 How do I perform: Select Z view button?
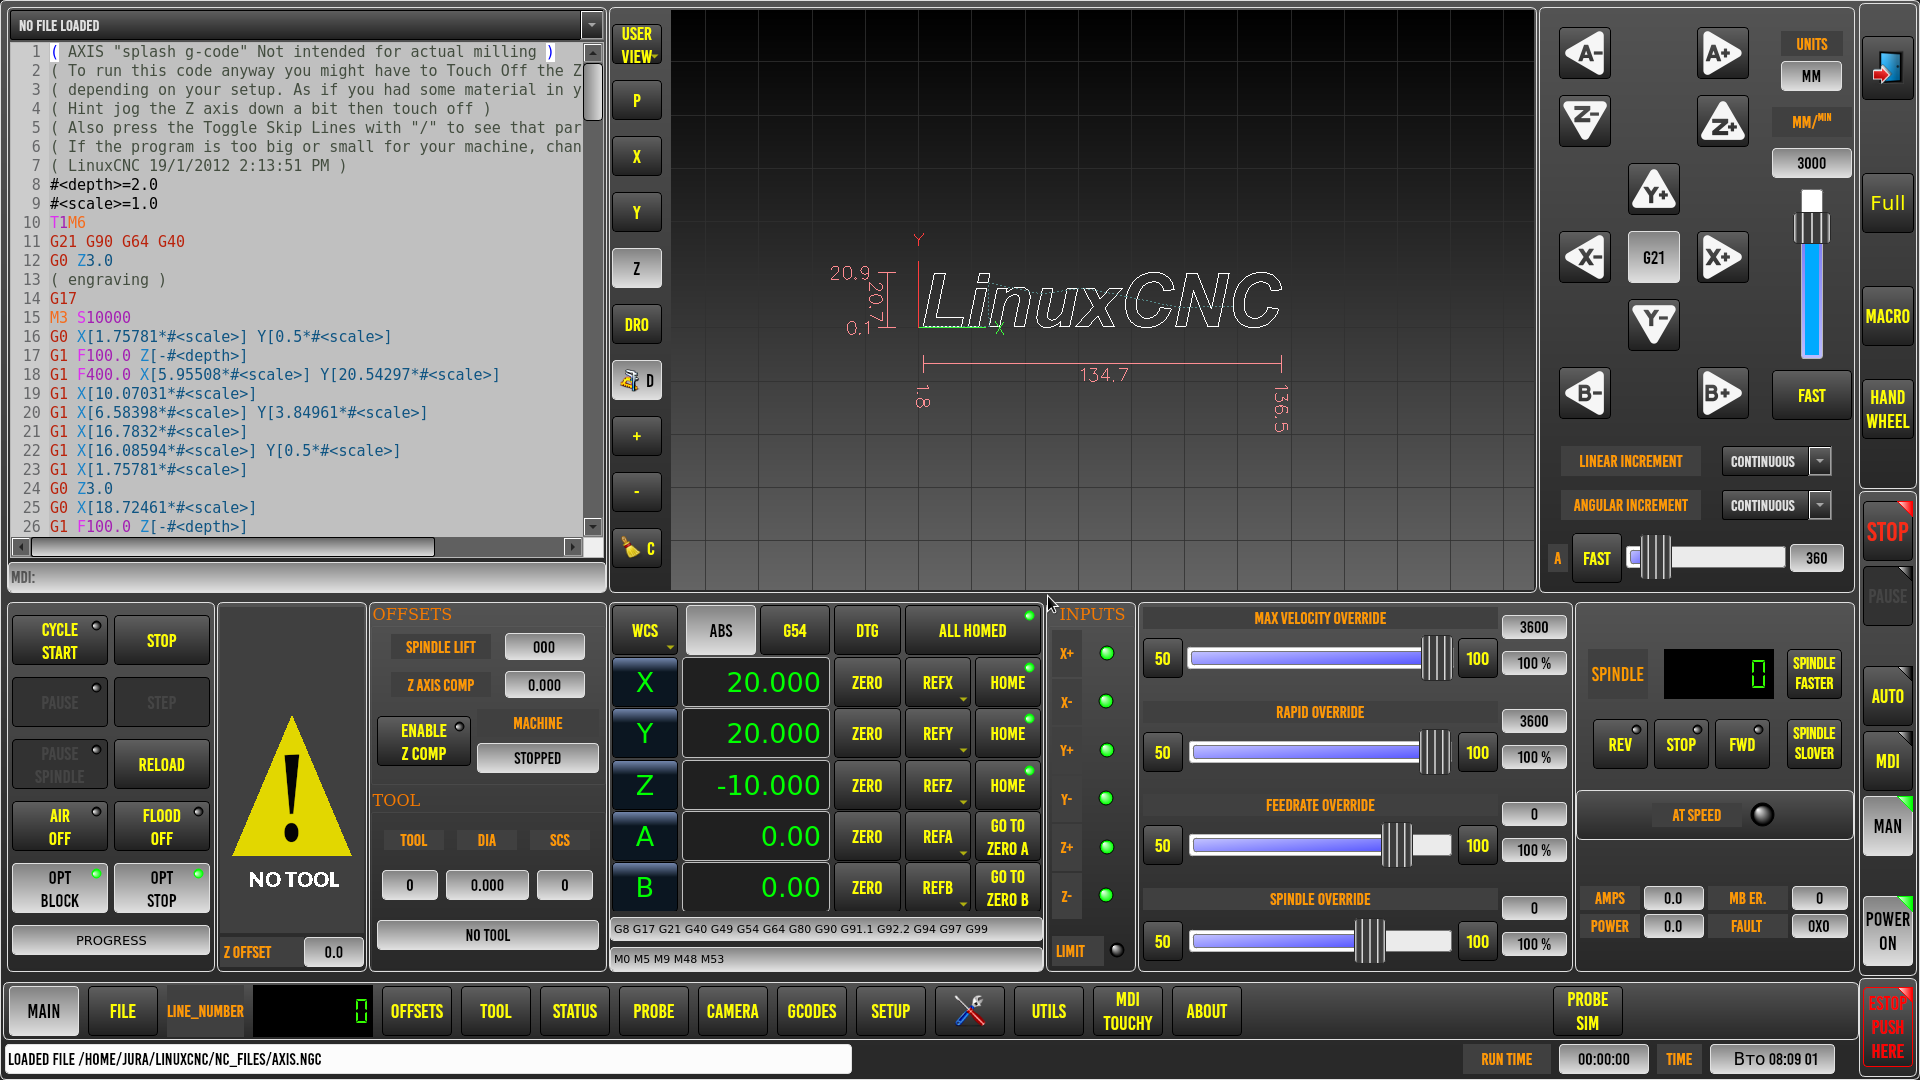[x=637, y=269]
